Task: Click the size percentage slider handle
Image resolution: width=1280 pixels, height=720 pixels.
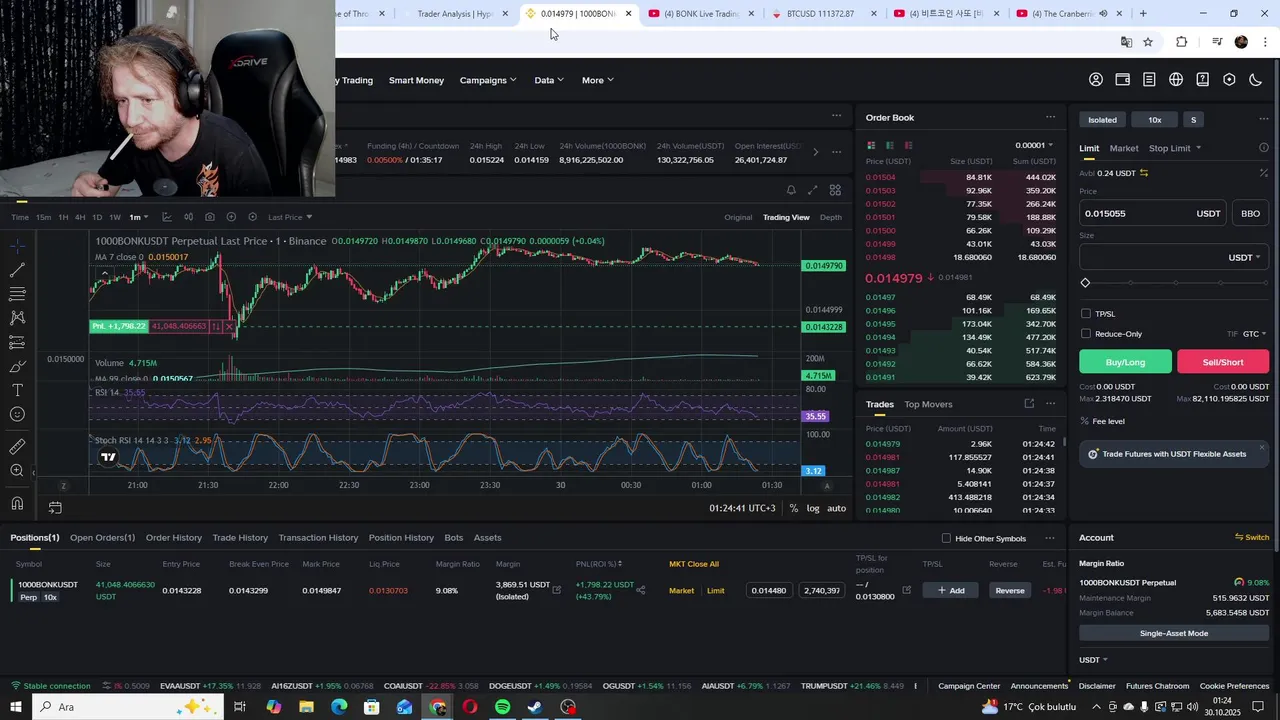Action: coord(1085,283)
